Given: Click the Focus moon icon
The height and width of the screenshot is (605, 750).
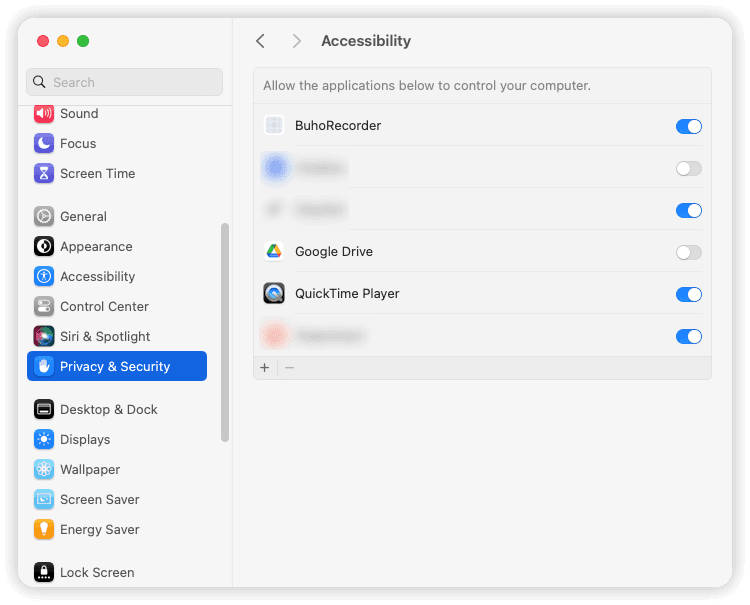Looking at the screenshot, I should (44, 143).
